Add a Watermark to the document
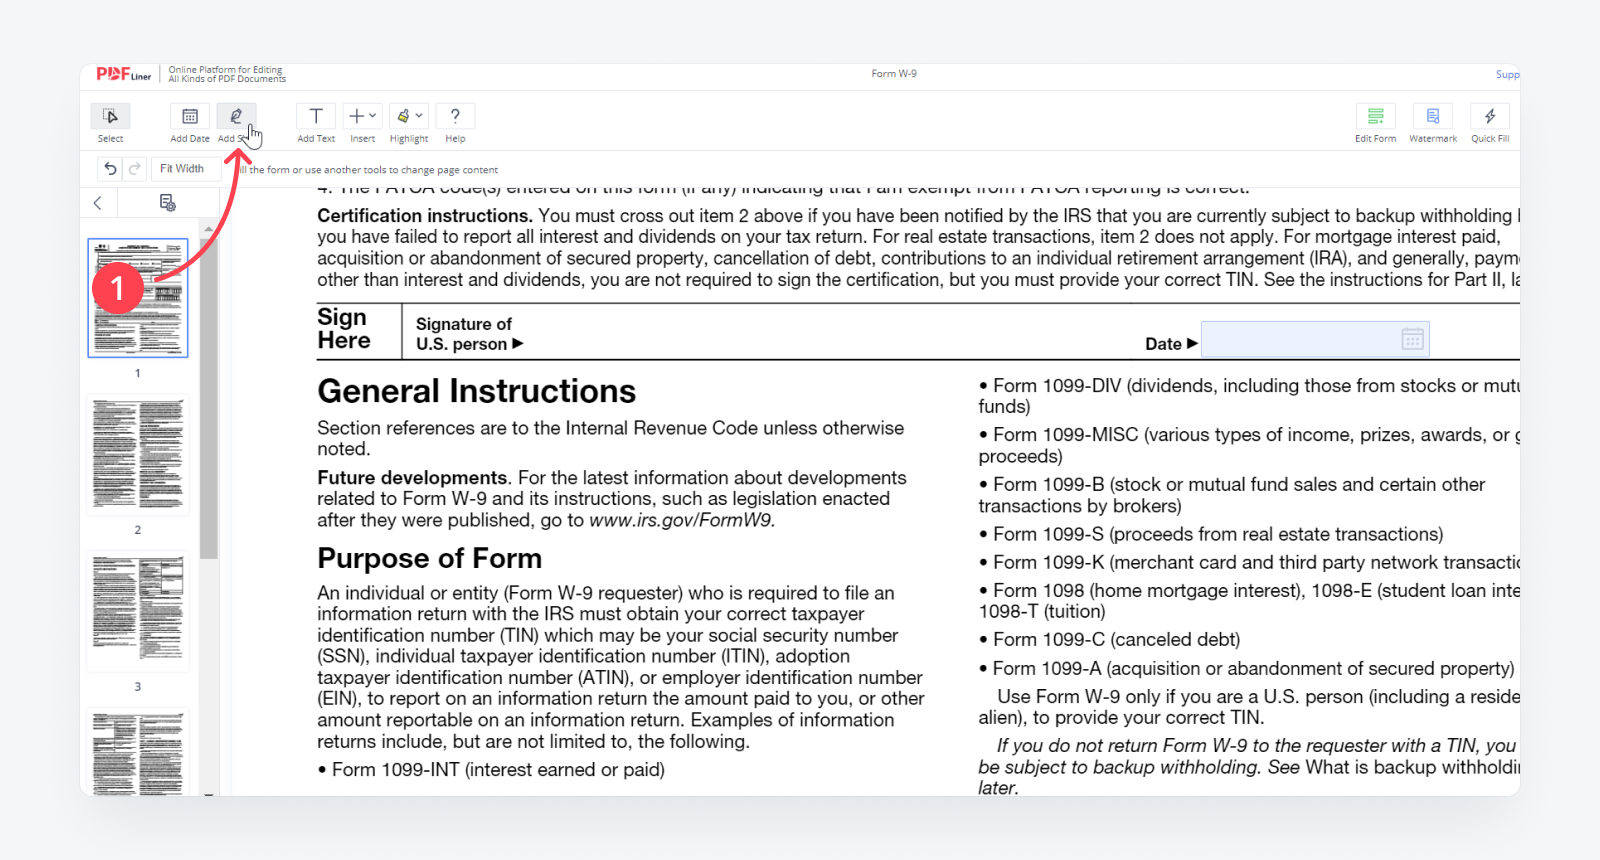This screenshot has height=860, width=1600. [1433, 116]
